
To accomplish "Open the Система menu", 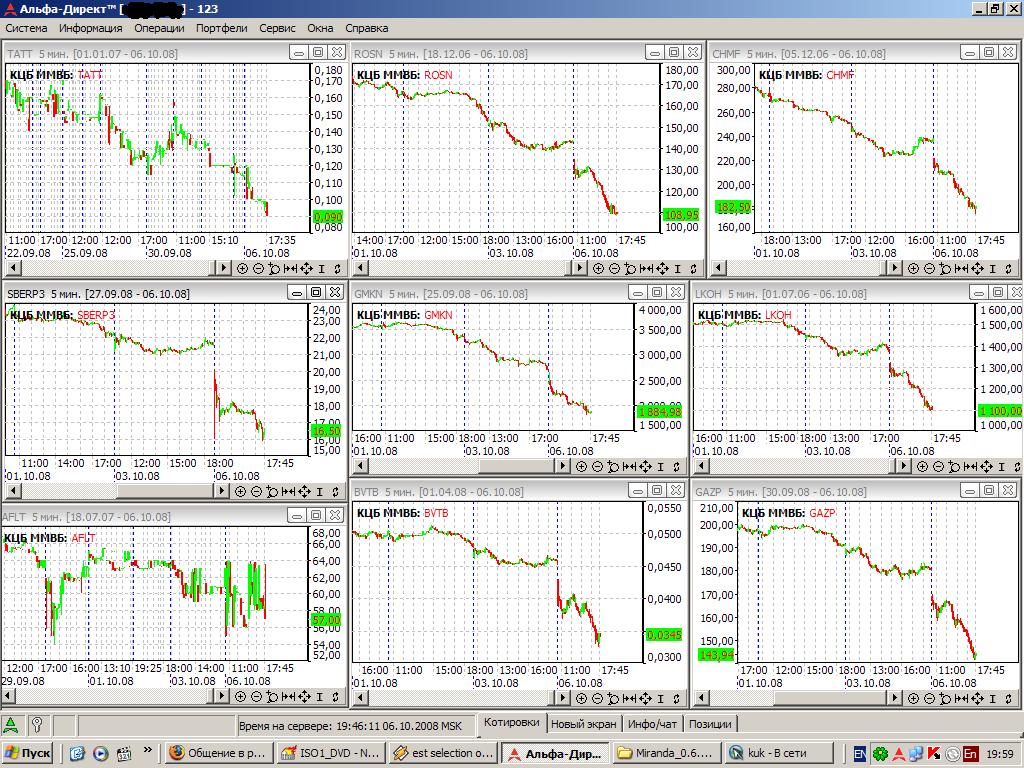I will pos(26,28).
